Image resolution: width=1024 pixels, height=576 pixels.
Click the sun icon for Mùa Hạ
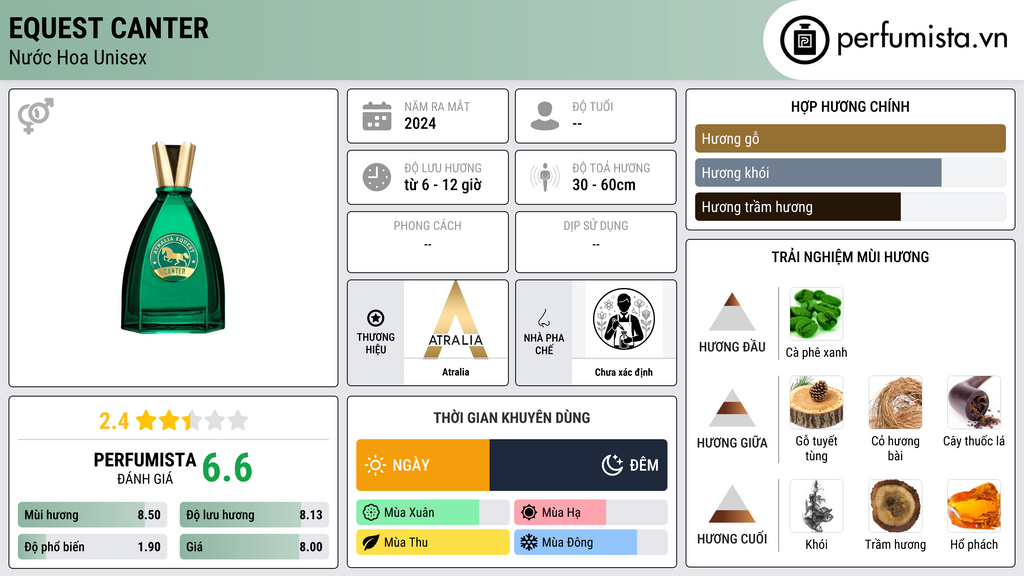(529, 513)
